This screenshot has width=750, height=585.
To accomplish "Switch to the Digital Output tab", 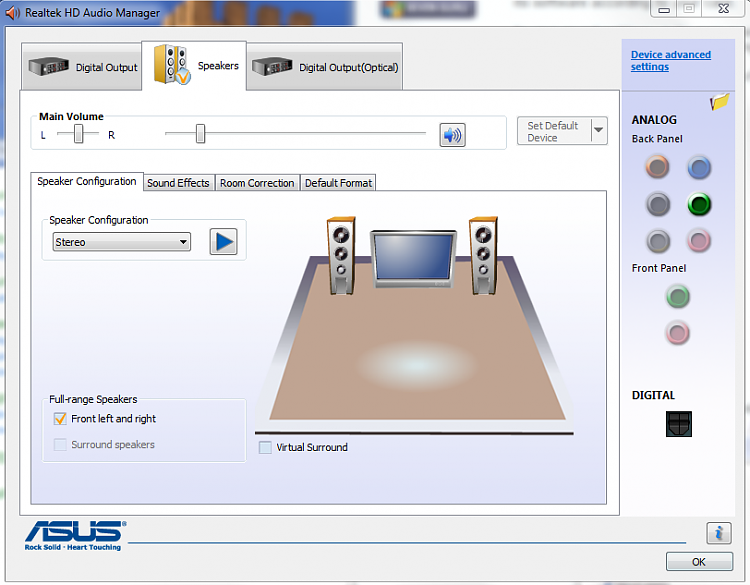I will tap(82, 67).
